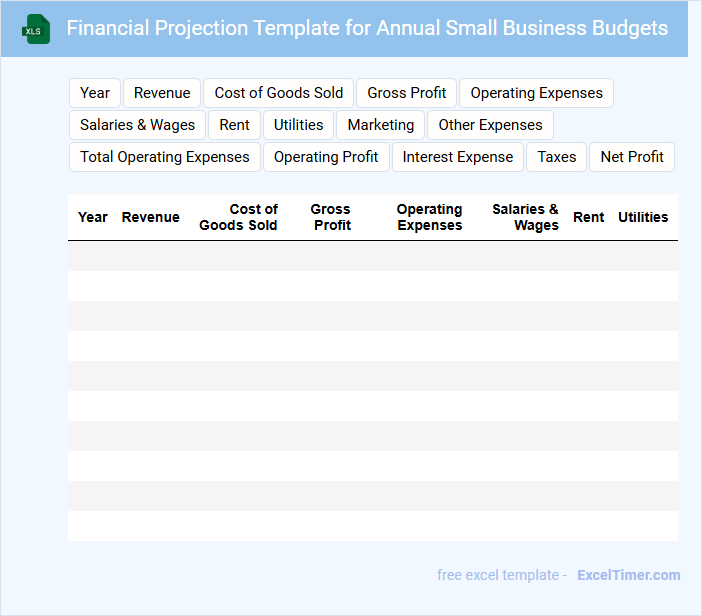Screen dimensions: 702x616
Task: Select the Revenue tag
Action: coord(162,93)
